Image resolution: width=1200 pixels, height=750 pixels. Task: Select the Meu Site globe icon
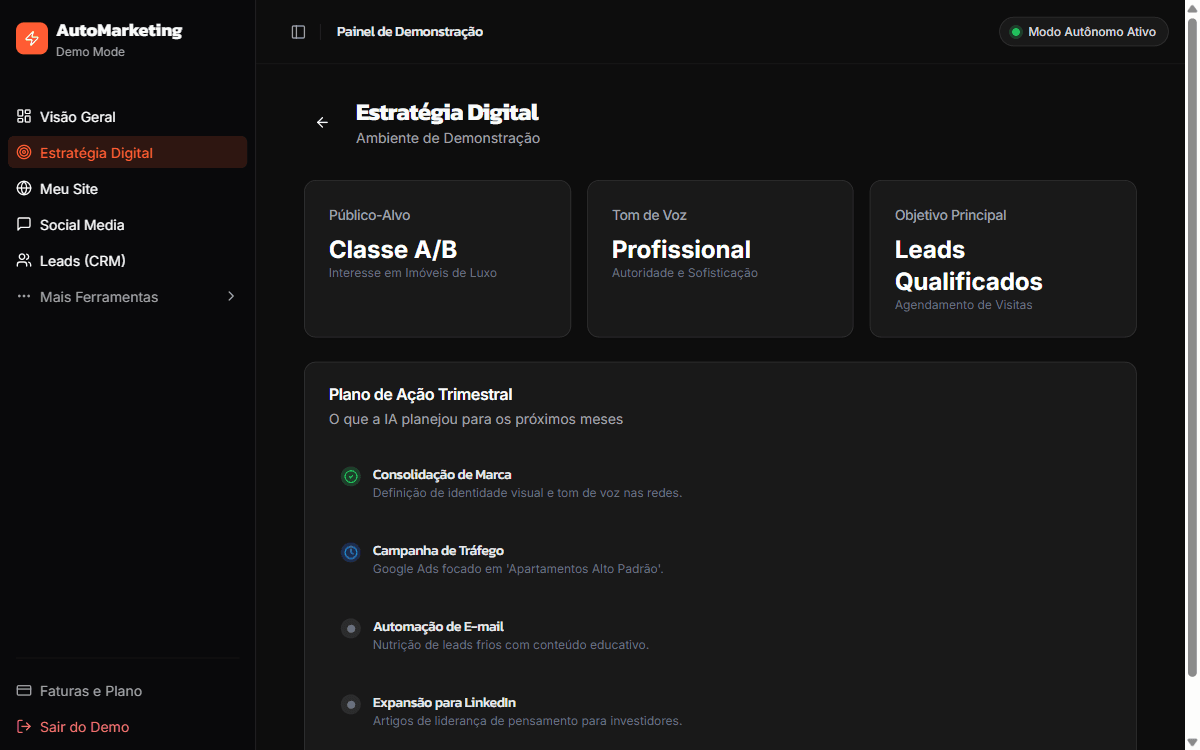click(x=23, y=188)
